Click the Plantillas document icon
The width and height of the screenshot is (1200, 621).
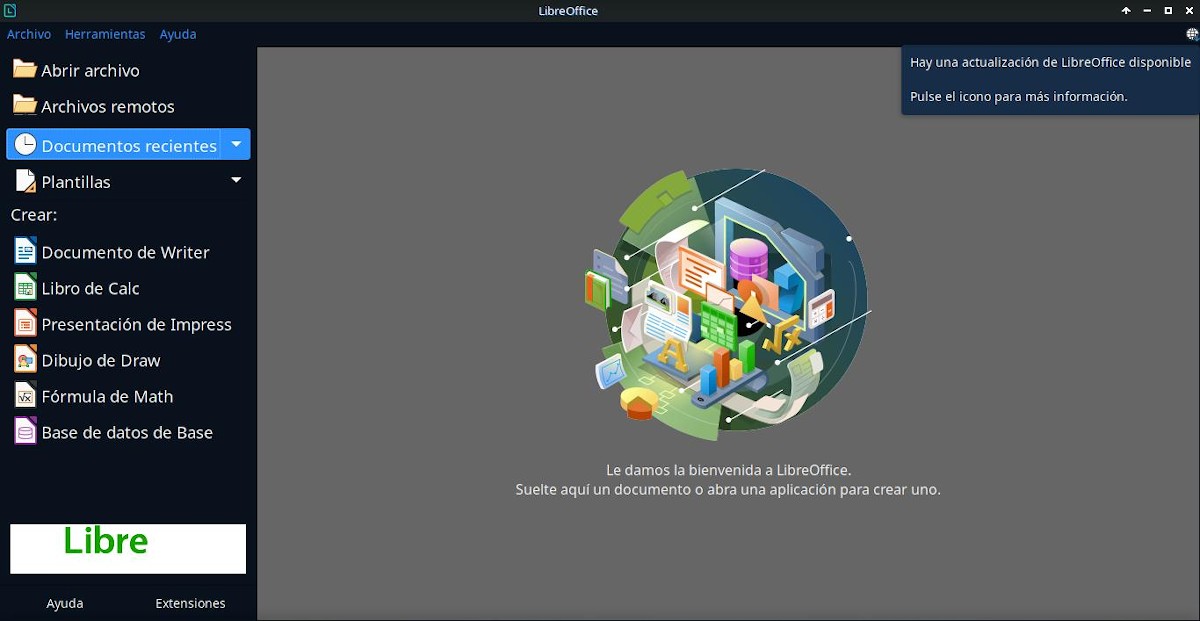24,181
